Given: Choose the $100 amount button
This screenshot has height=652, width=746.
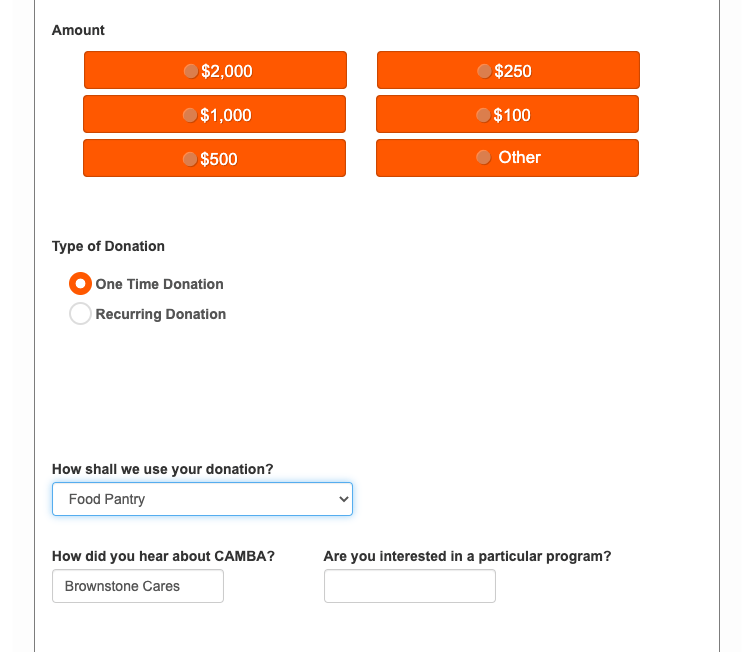Looking at the screenshot, I should tap(507, 115).
